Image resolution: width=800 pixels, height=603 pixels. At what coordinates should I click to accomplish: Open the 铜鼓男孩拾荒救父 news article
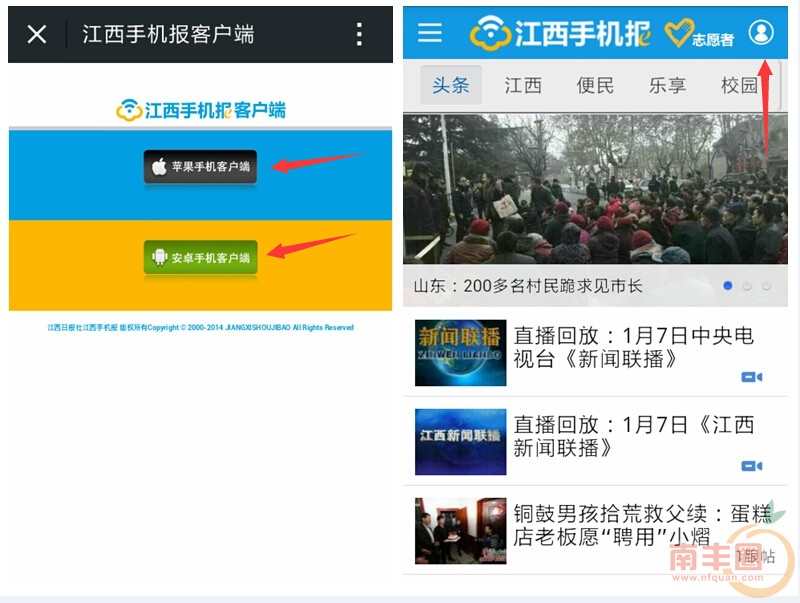click(640, 525)
